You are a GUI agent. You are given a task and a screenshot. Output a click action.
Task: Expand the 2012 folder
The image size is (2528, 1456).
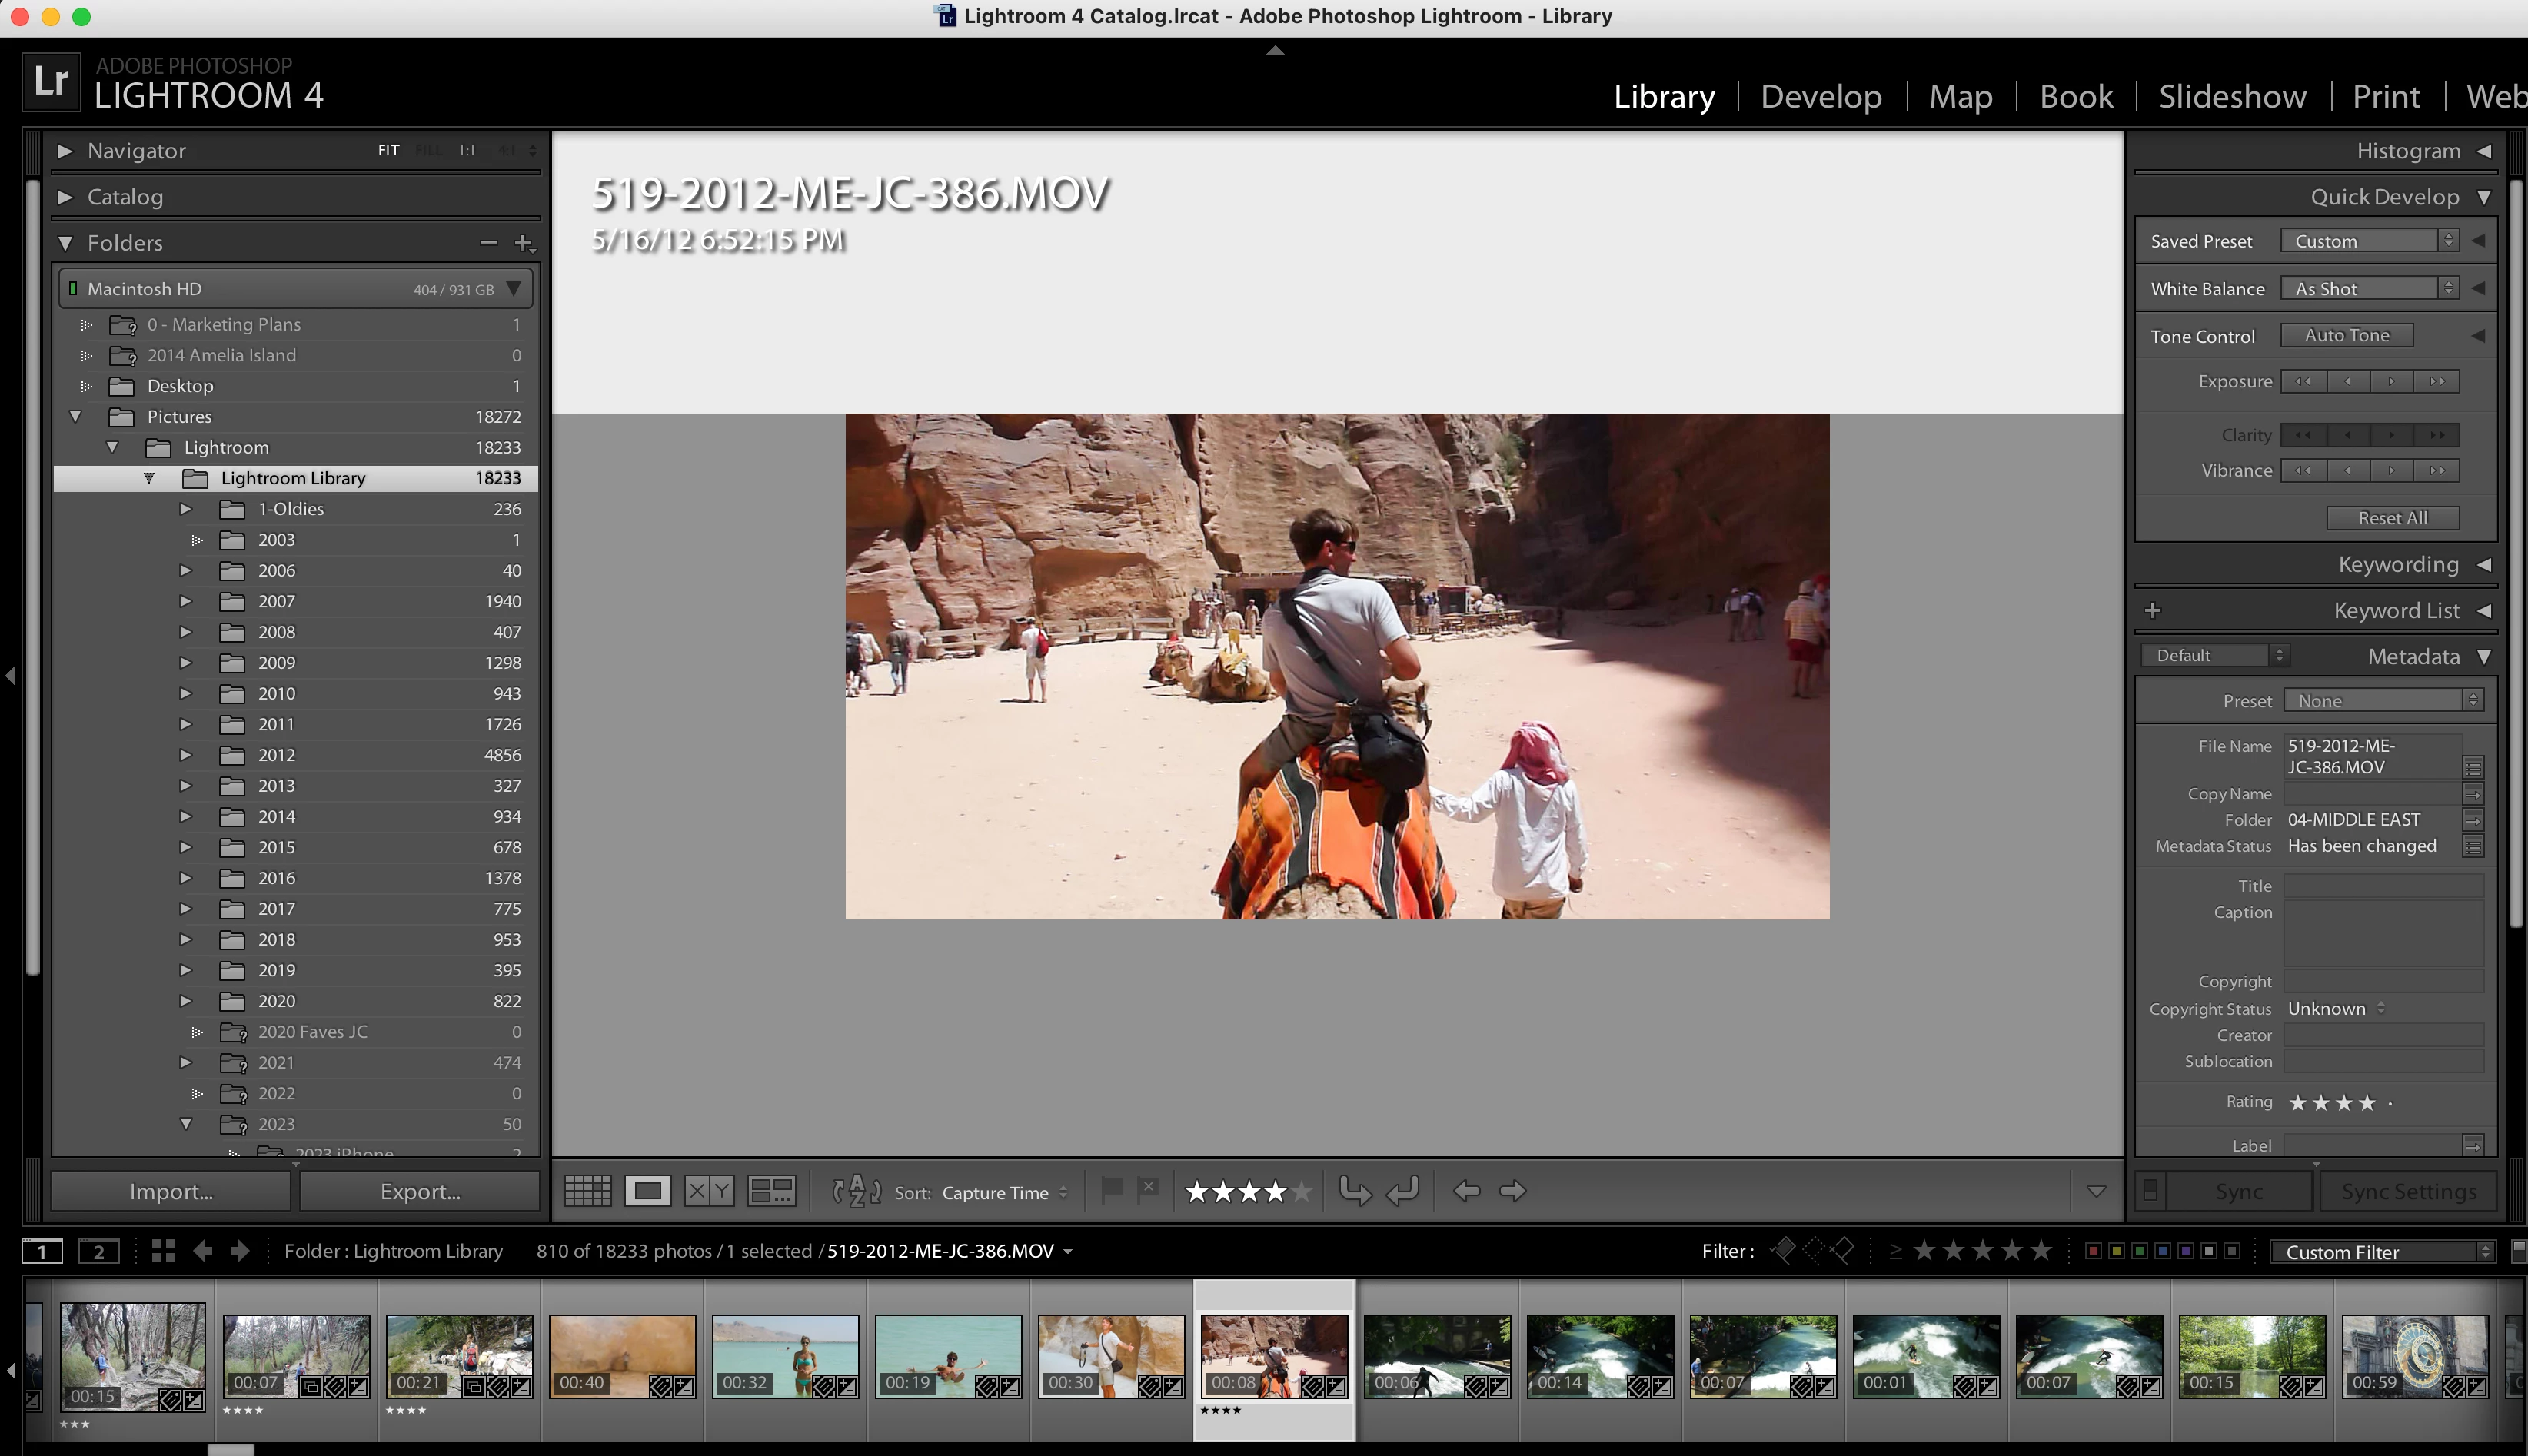(x=185, y=755)
